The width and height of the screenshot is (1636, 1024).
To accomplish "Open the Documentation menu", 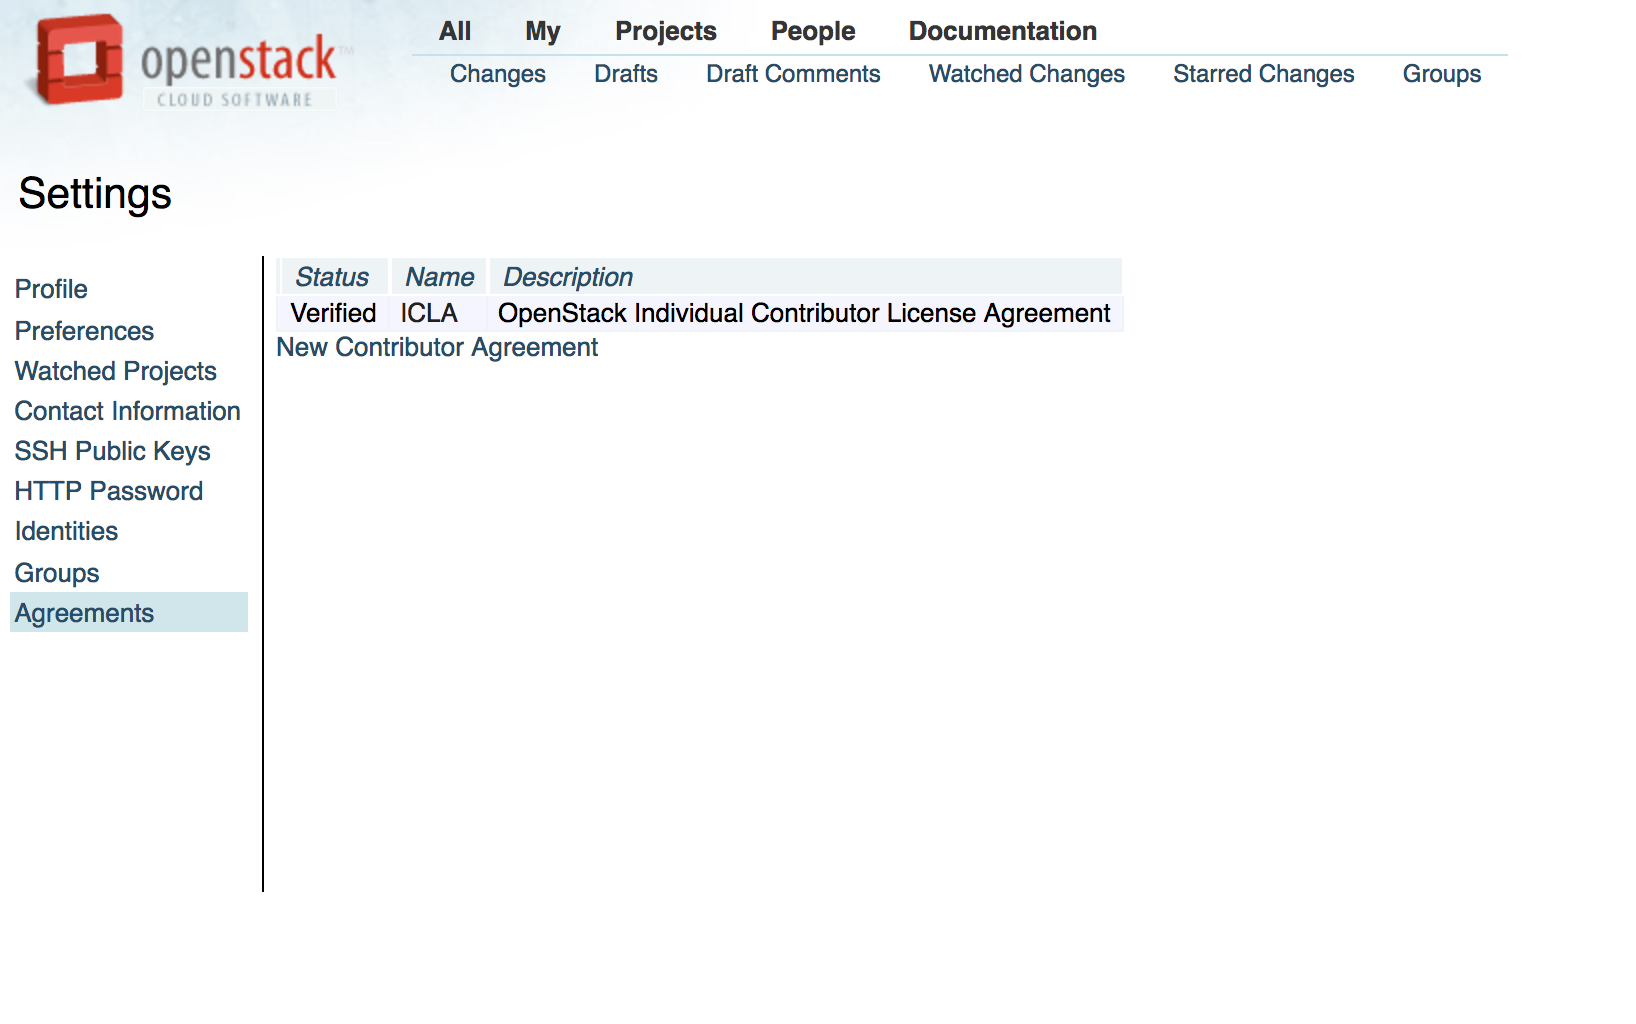I will coord(1003,31).
